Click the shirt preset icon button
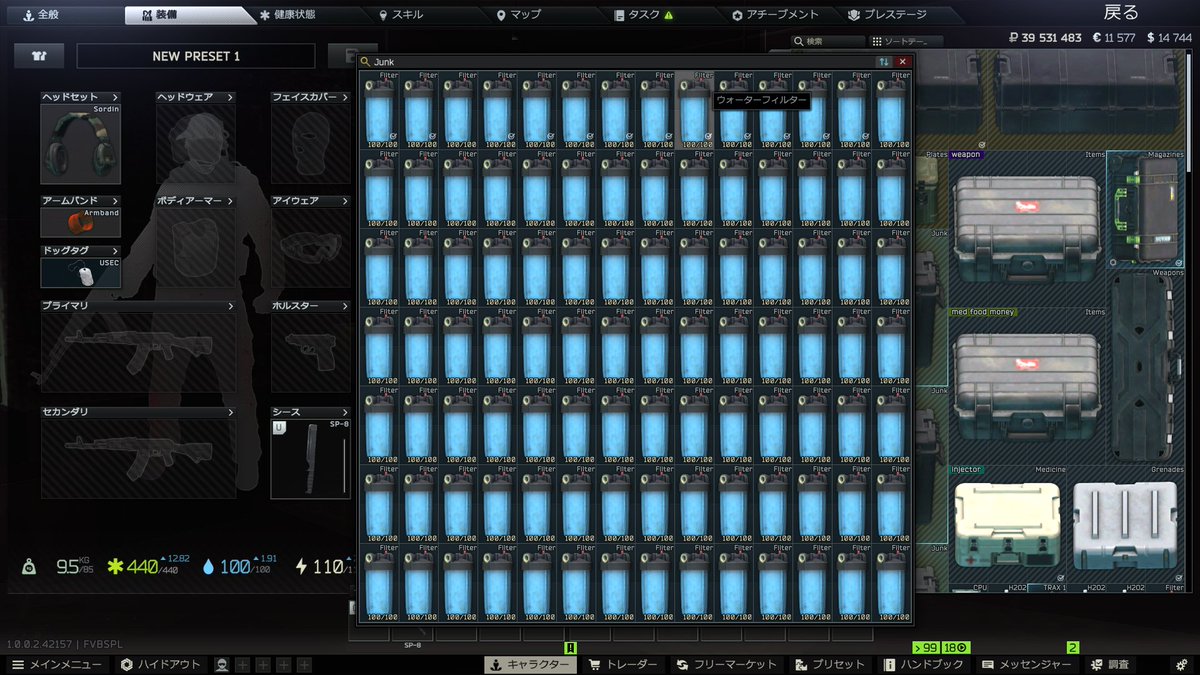This screenshot has width=1200, height=675. click(40, 56)
